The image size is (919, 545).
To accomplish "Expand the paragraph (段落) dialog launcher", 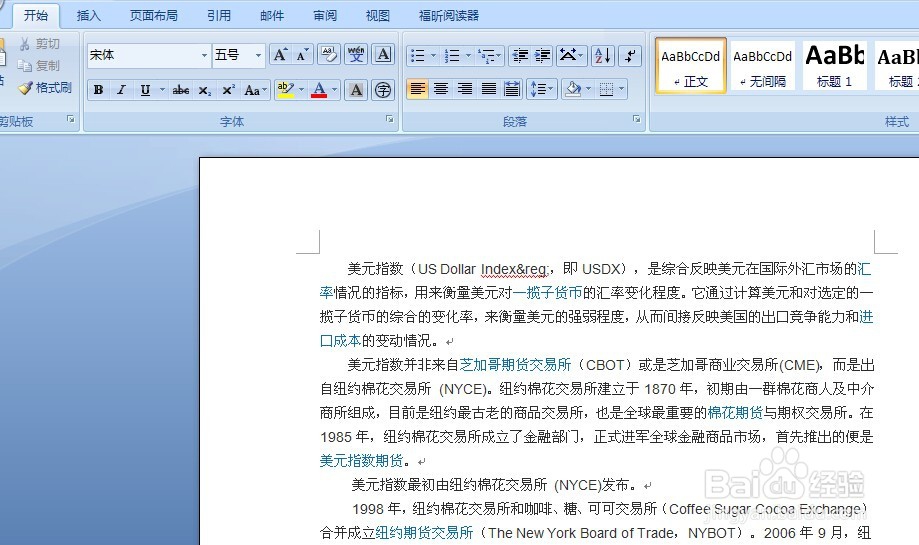I will [637, 119].
